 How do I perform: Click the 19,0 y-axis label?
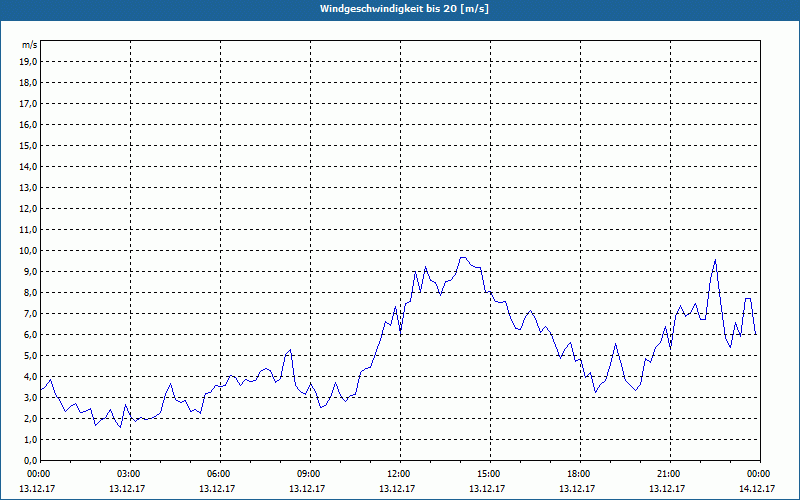(x=28, y=62)
